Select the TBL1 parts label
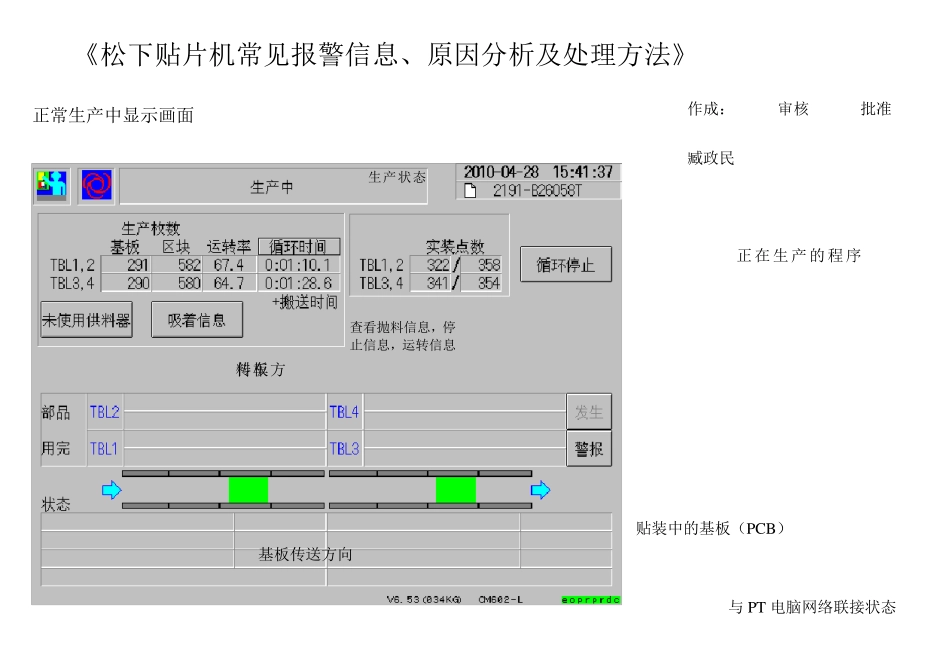950x672 pixels. point(104,448)
